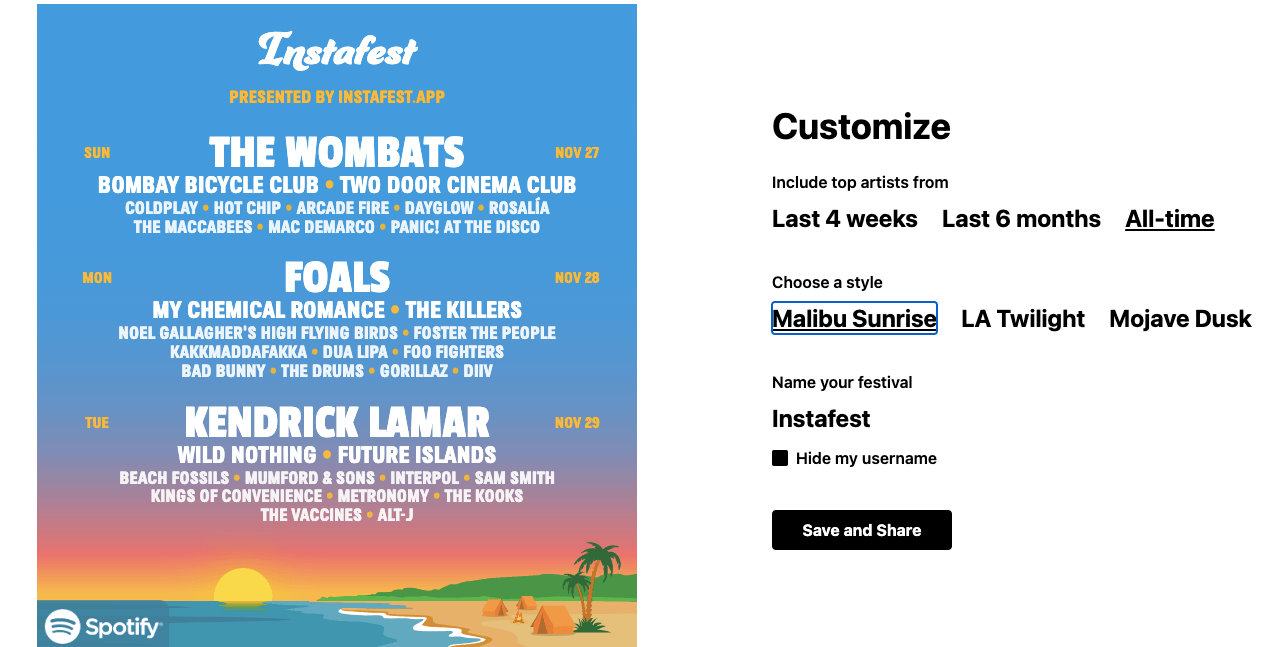Screen dimensions: 1271x647
Task: Click the Hide my username label
Action: click(866, 458)
